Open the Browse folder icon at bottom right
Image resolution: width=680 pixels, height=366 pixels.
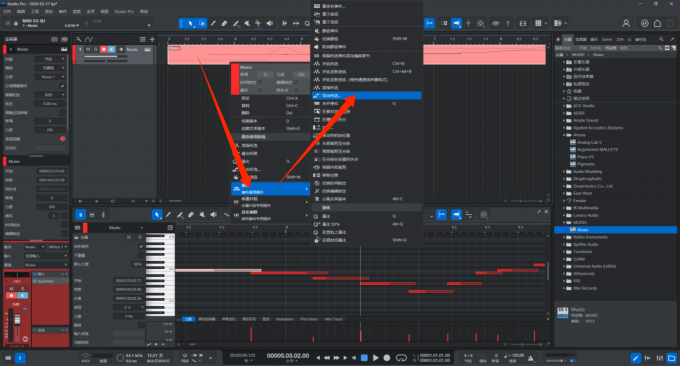pos(672,358)
